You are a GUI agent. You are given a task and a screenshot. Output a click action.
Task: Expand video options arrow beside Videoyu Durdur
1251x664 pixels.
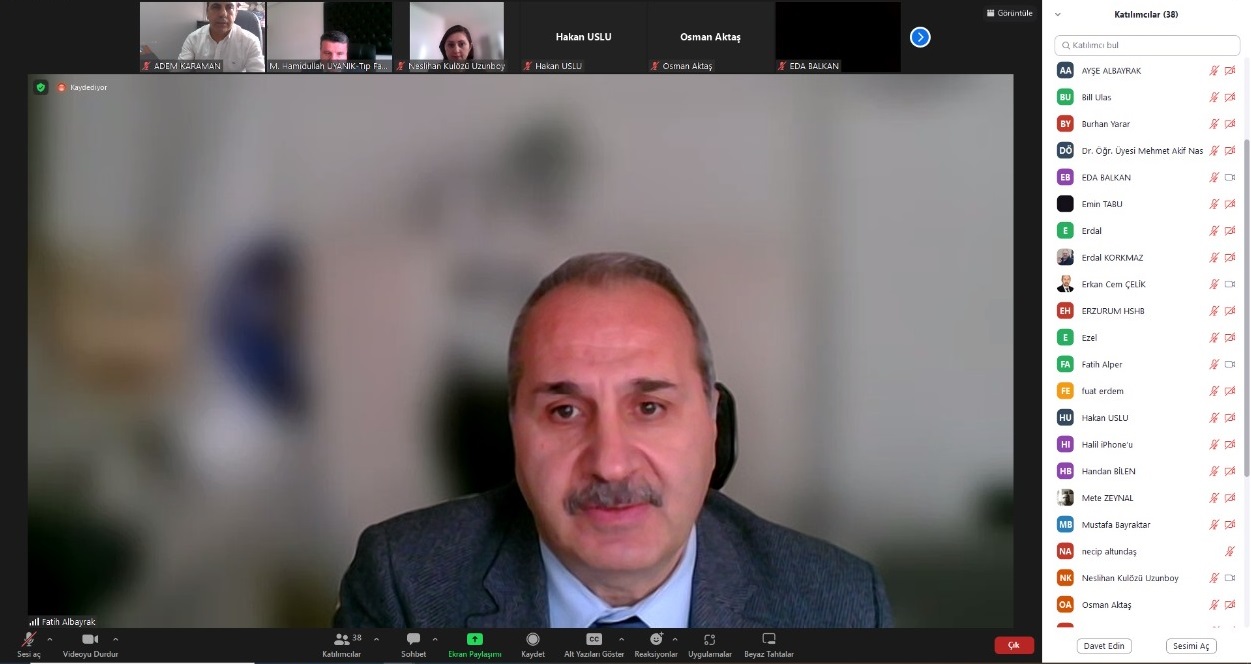tap(116, 639)
